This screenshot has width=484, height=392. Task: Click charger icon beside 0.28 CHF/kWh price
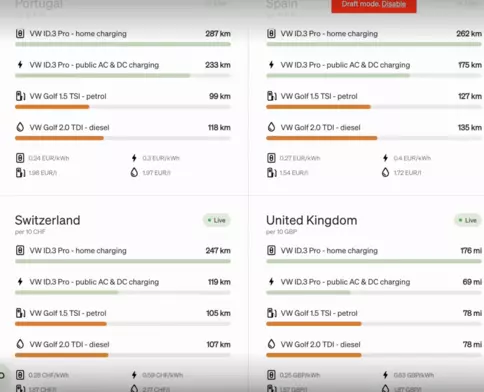pyautogui.click(x=20, y=375)
